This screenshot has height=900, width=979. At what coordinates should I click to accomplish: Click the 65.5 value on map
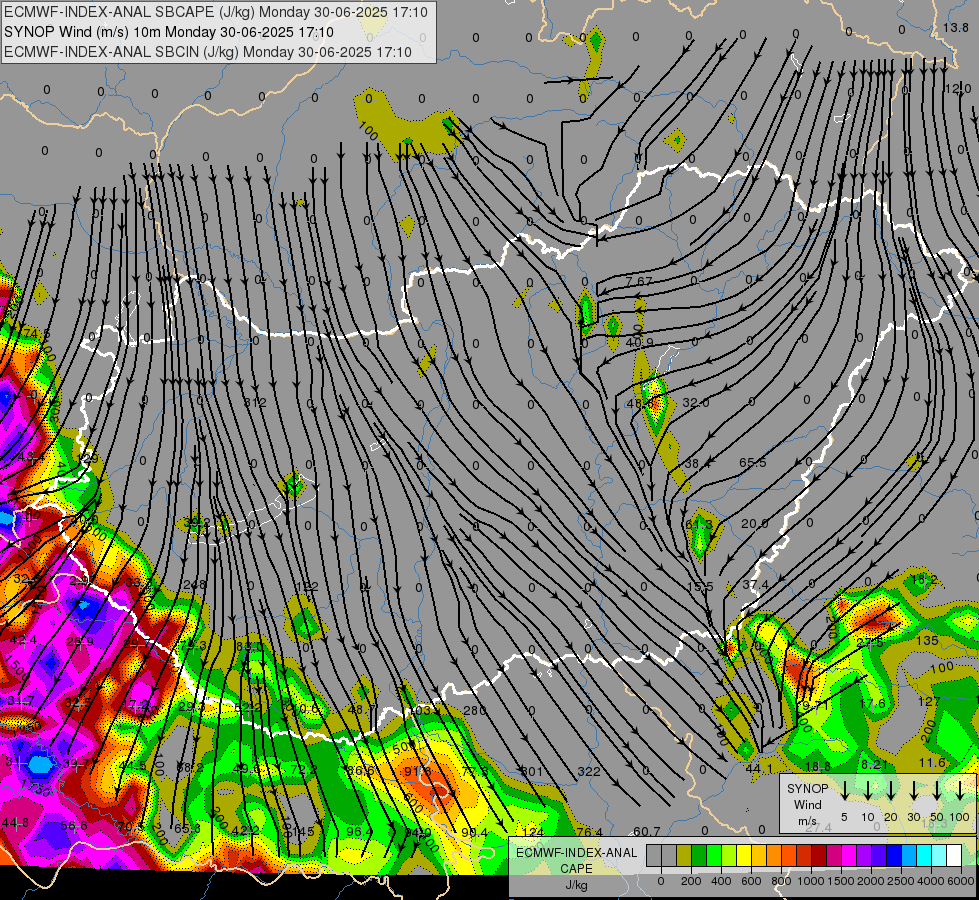[753, 463]
